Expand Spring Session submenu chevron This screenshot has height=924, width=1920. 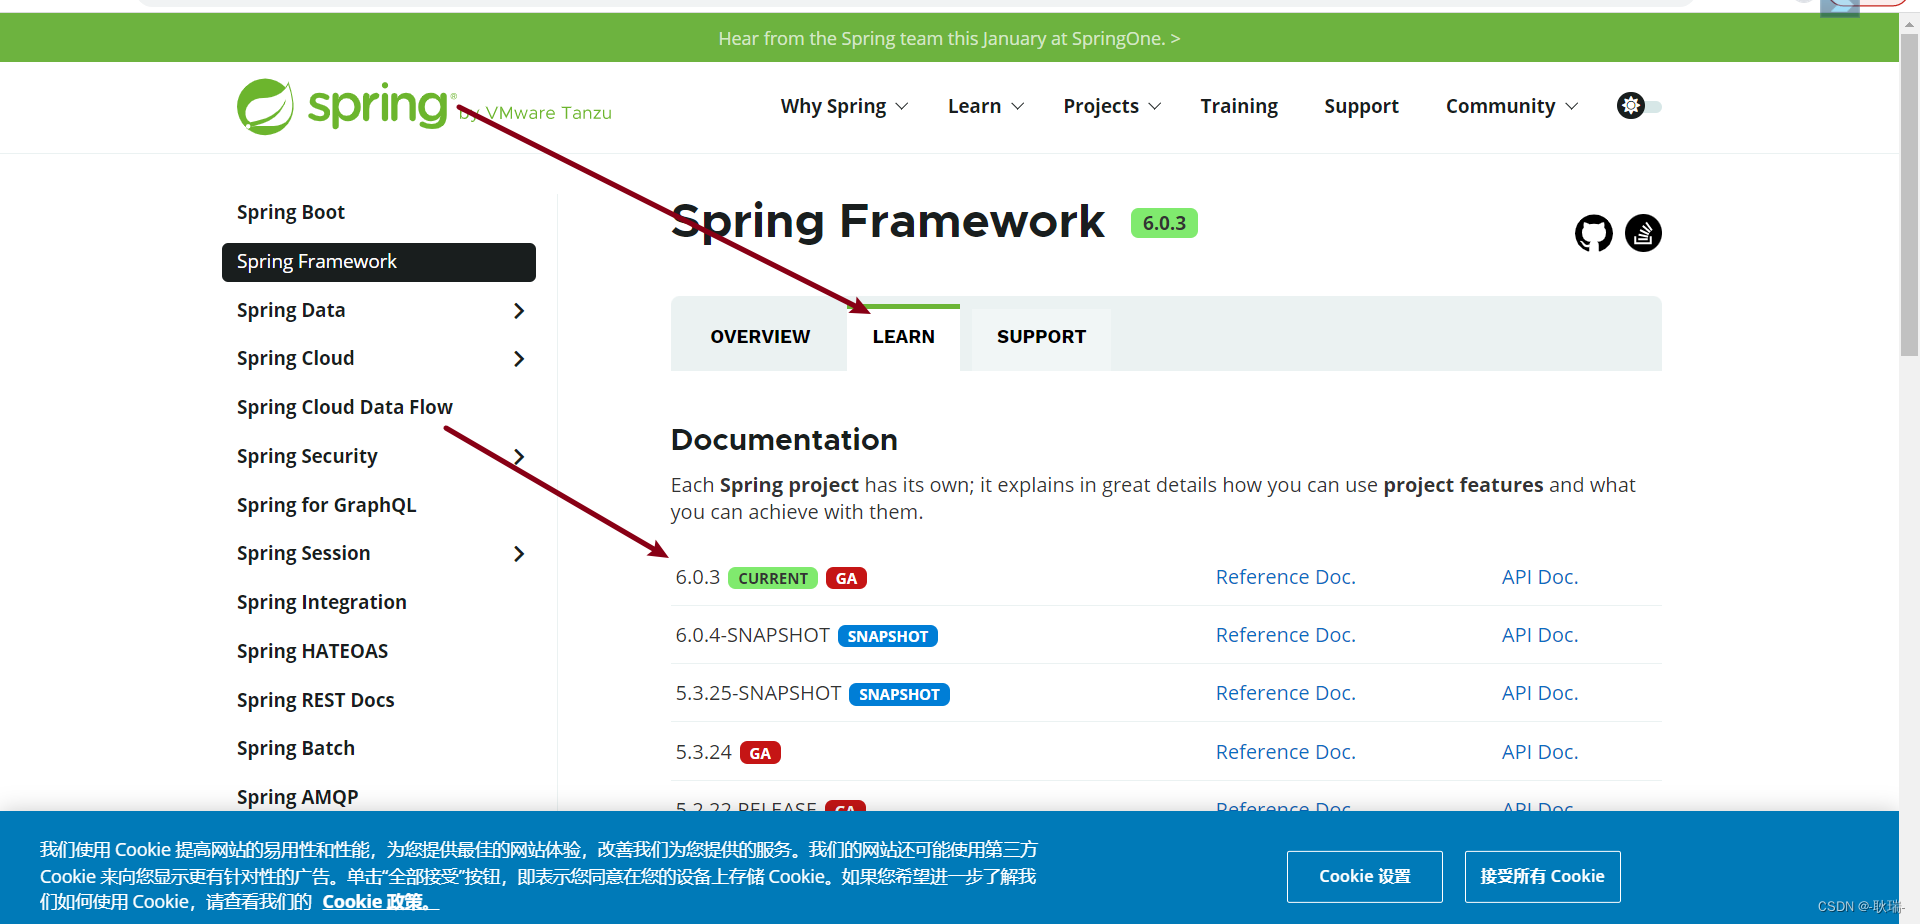pyautogui.click(x=518, y=554)
